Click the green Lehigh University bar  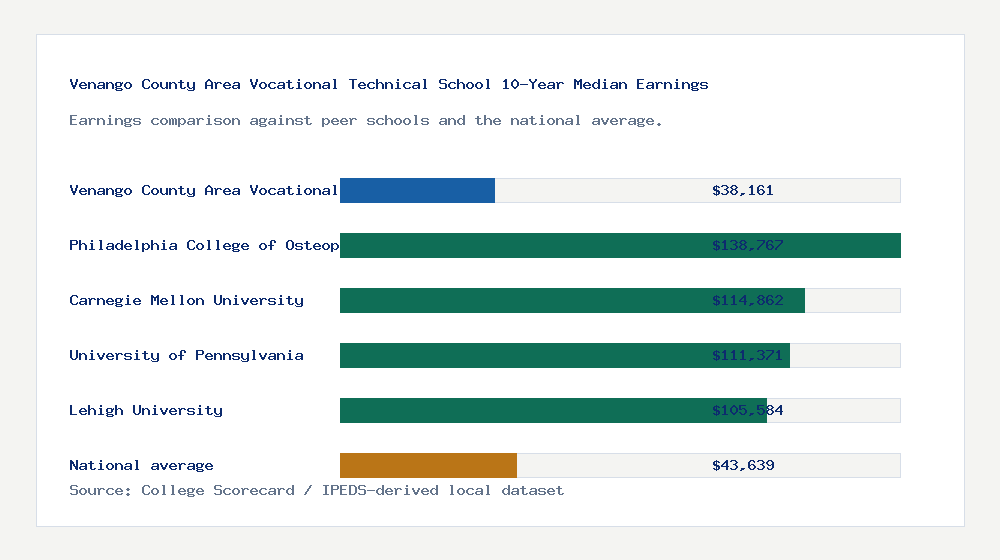553,410
